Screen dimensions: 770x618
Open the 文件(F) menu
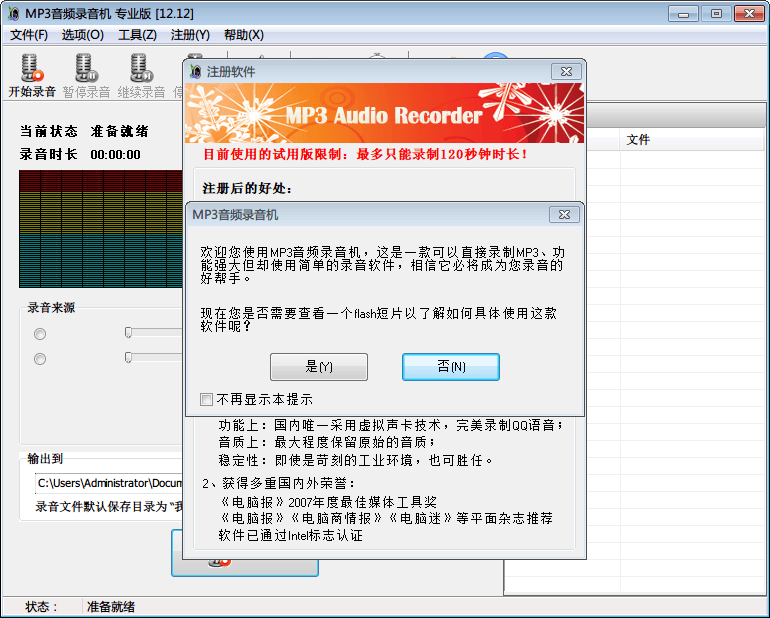tap(29, 35)
